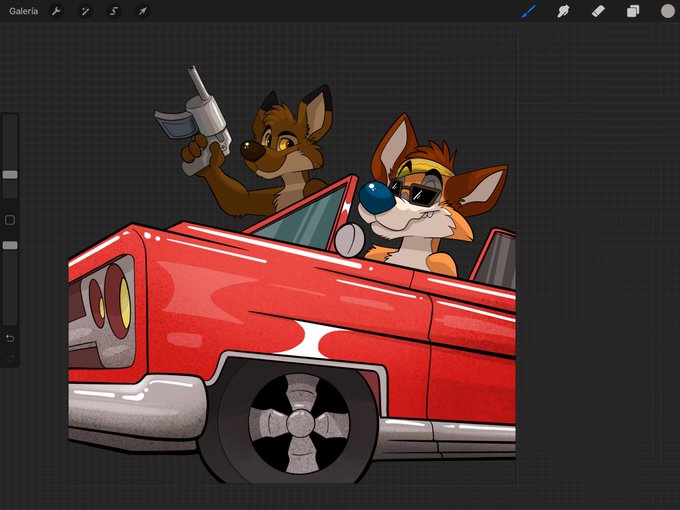Open the Actions wrench menu
The height and width of the screenshot is (510, 680).
(x=56, y=11)
